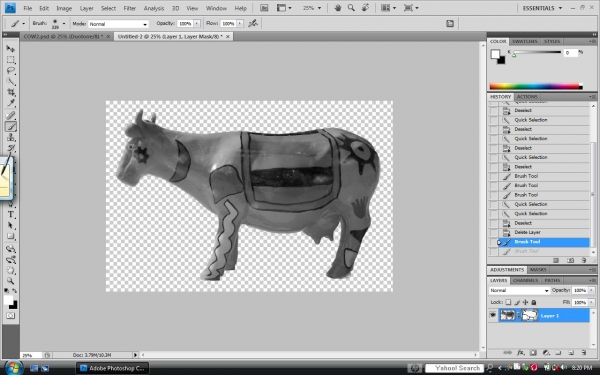Open the Brush panel toggle in the options bar
This screenshot has width=600, height=375.
(x=450, y=24)
